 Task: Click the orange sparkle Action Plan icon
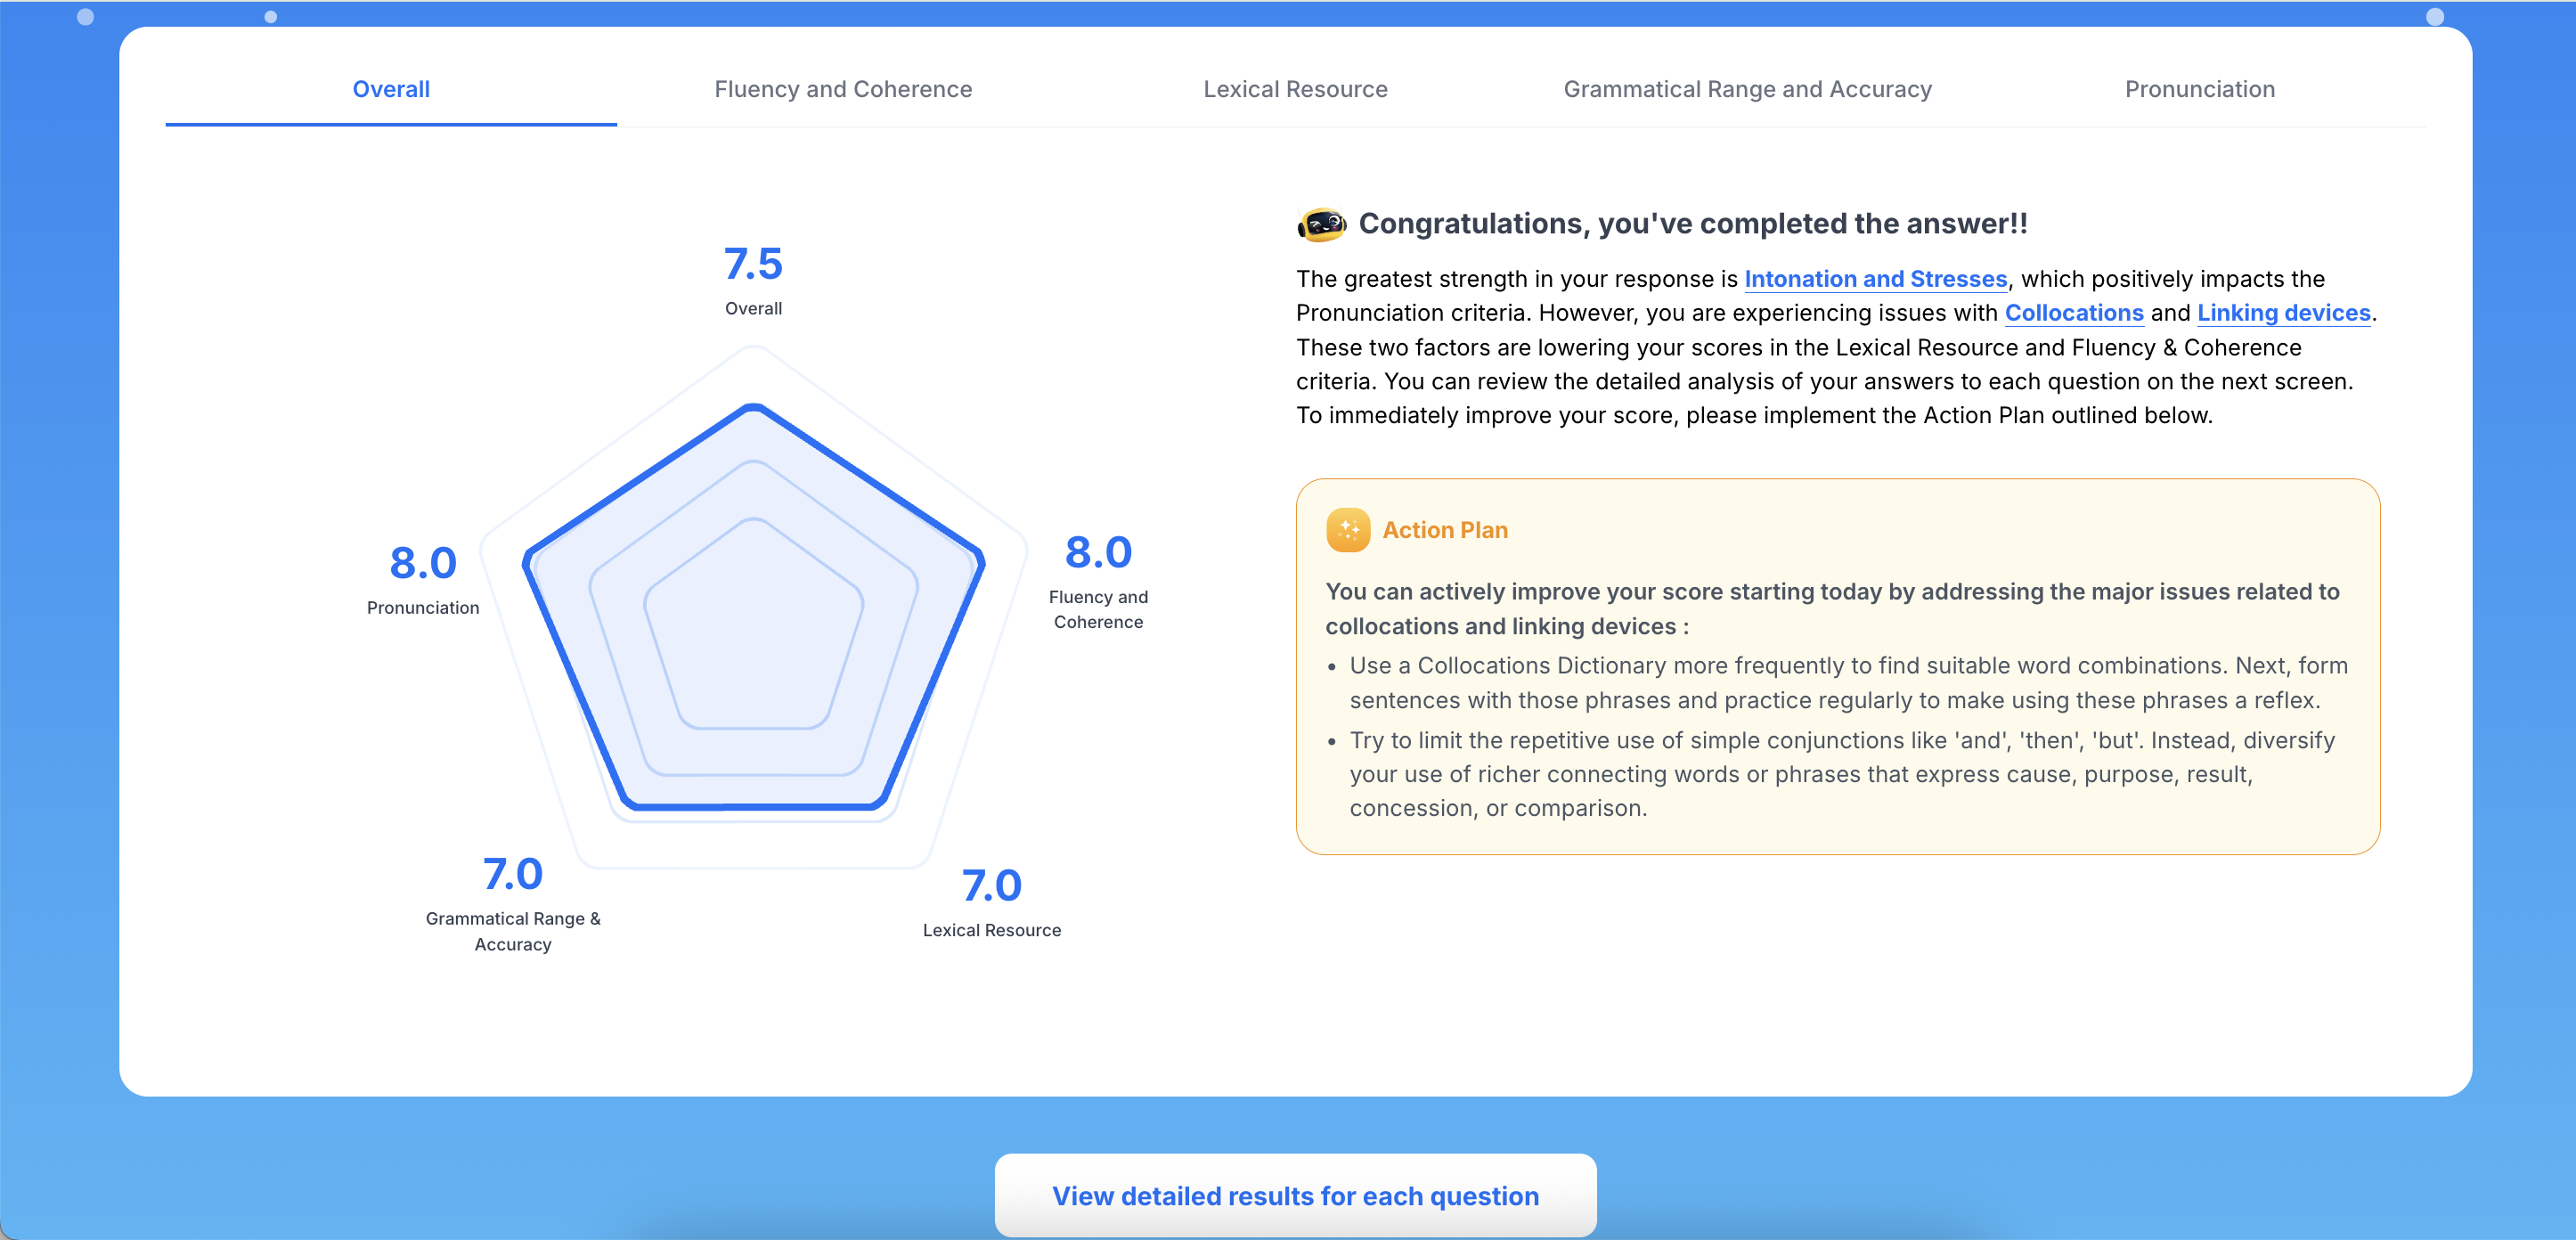1347,530
